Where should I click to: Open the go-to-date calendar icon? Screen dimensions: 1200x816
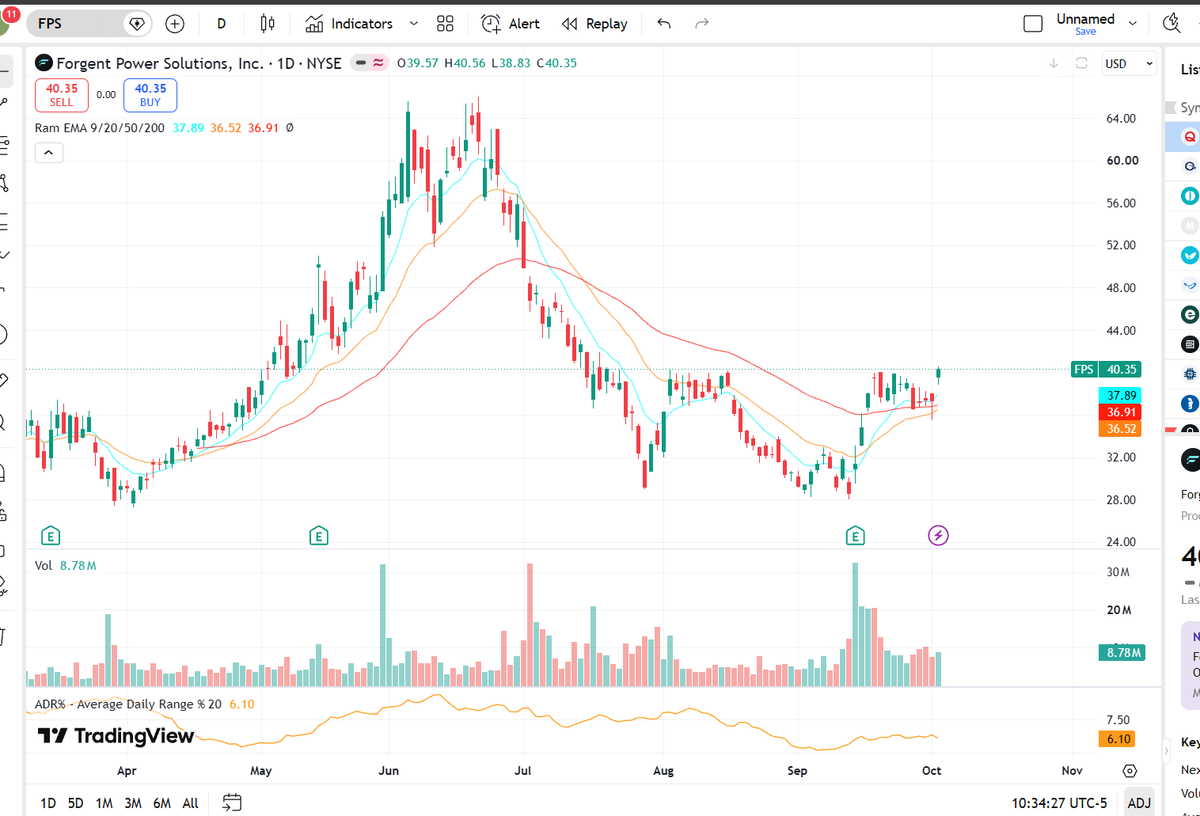click(x=232, y=802)
